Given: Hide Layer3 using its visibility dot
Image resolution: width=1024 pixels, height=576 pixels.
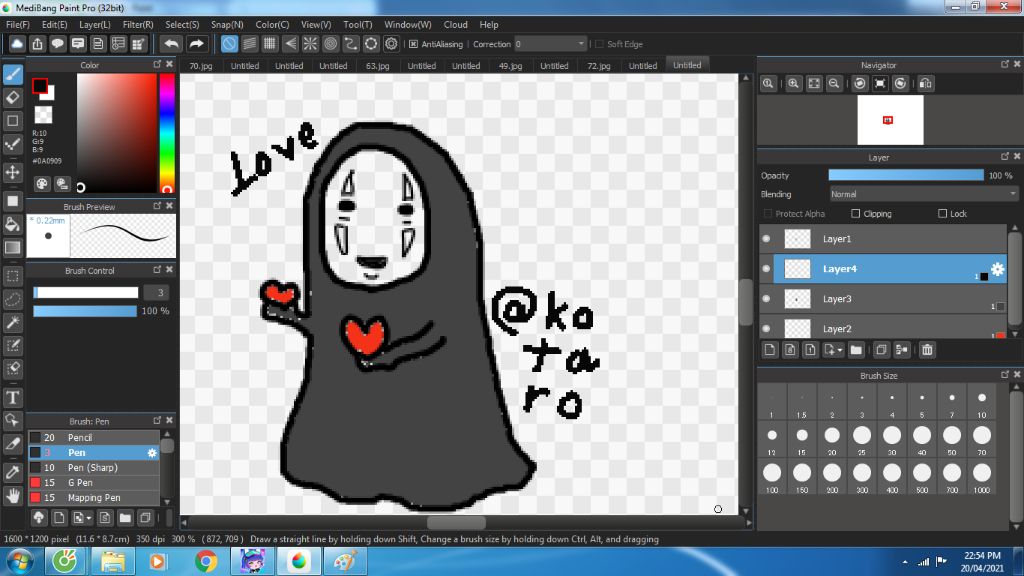Looking at the screenshot, I should 767,298.
